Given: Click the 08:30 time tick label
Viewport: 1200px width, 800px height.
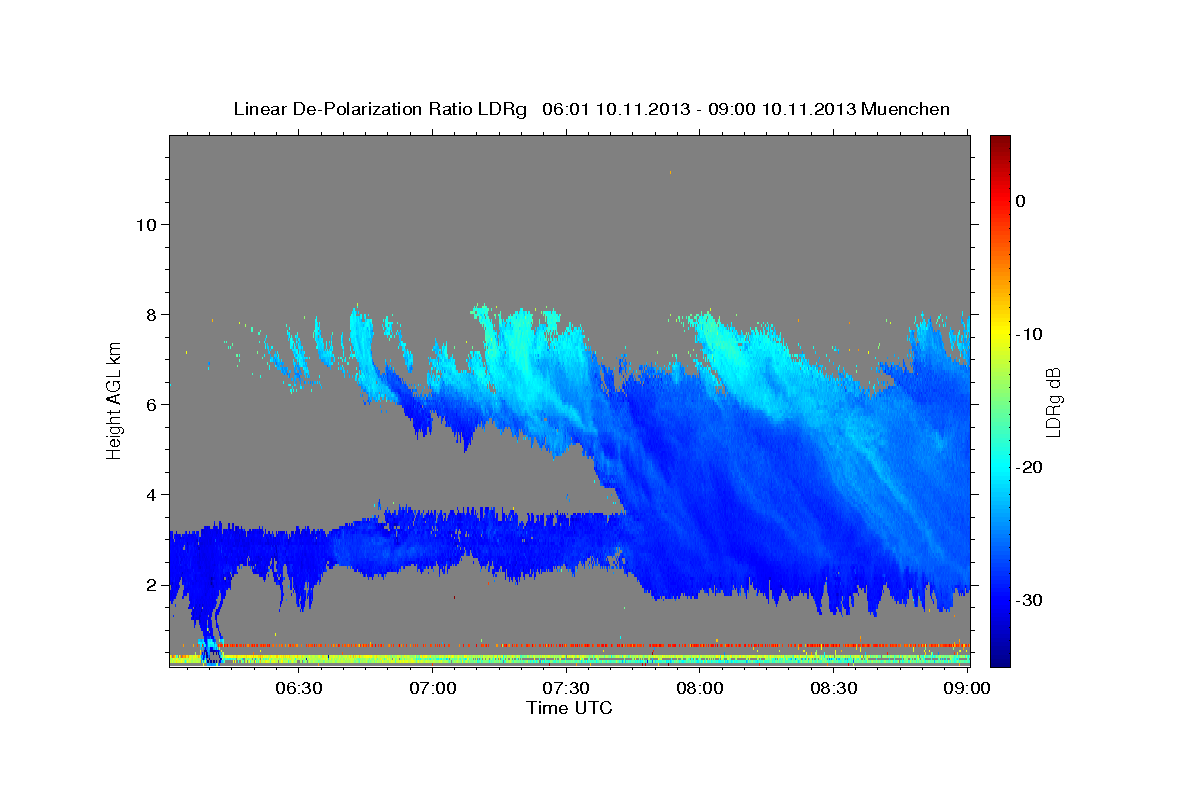Looking at the screenshot, I should pyautogui.click(x=833, y=688).
